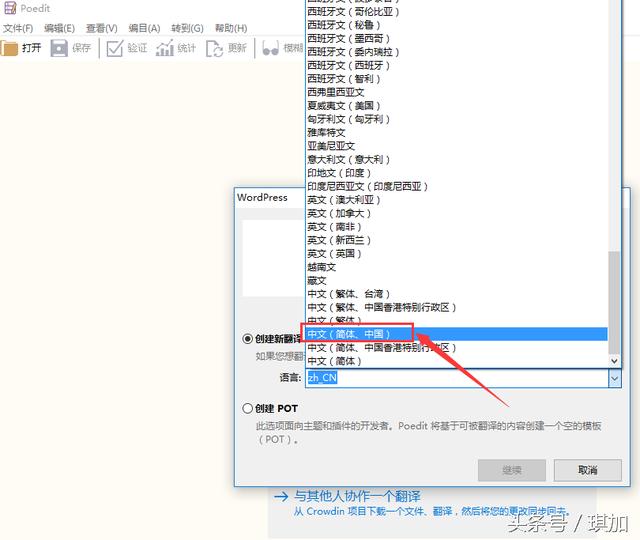Select 亚美尼亚文 in the language list
The image size is (640, 540).
[x=457, y=145]
